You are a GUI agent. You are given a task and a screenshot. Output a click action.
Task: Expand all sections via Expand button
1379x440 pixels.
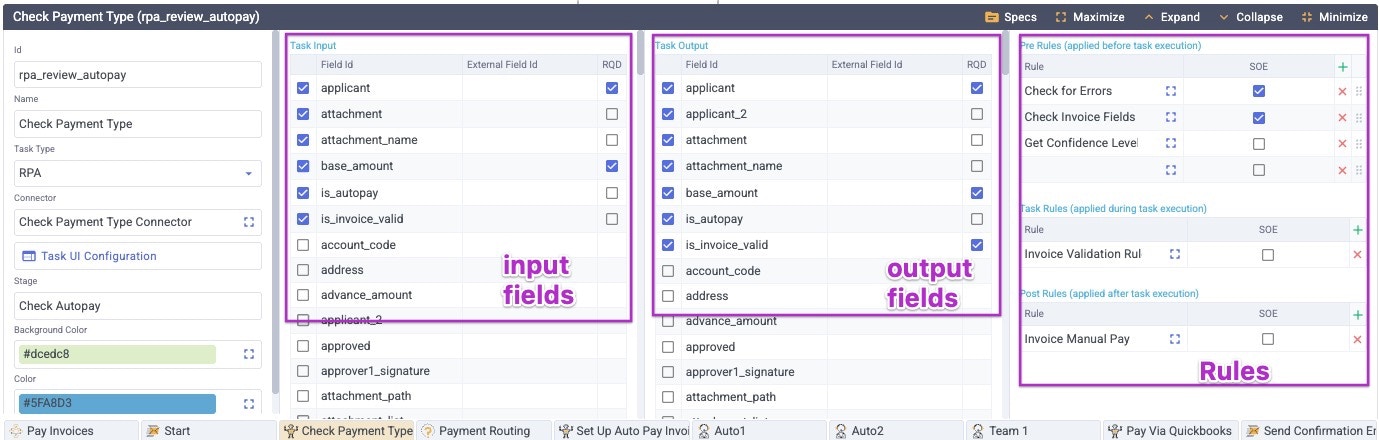point(1171,17)
